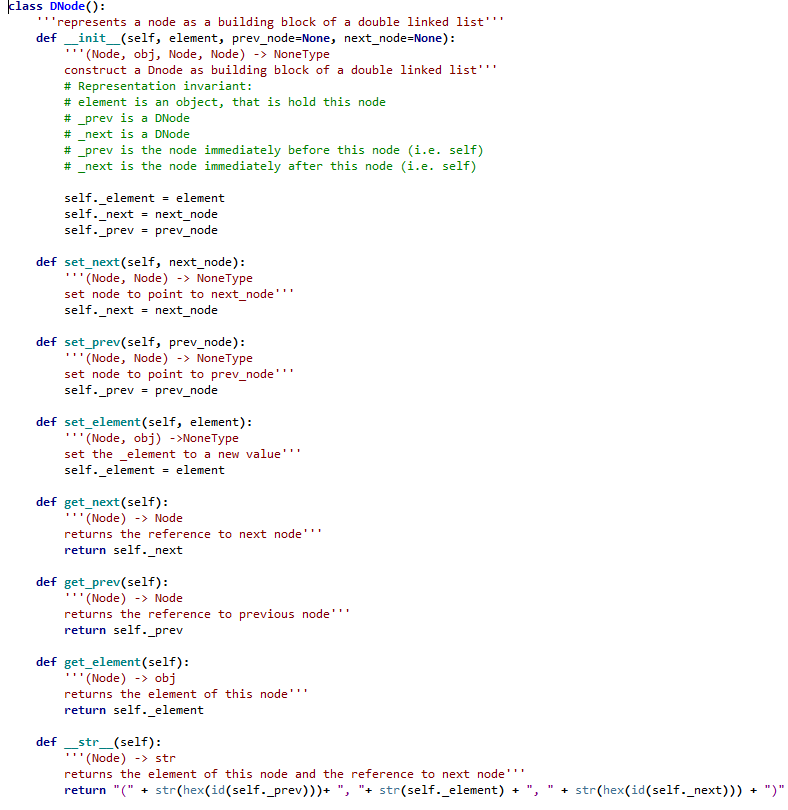Click the '# _prev is a DNode' comment
Viewport: 788px width, 810px height.
click(x=127, y=118)
